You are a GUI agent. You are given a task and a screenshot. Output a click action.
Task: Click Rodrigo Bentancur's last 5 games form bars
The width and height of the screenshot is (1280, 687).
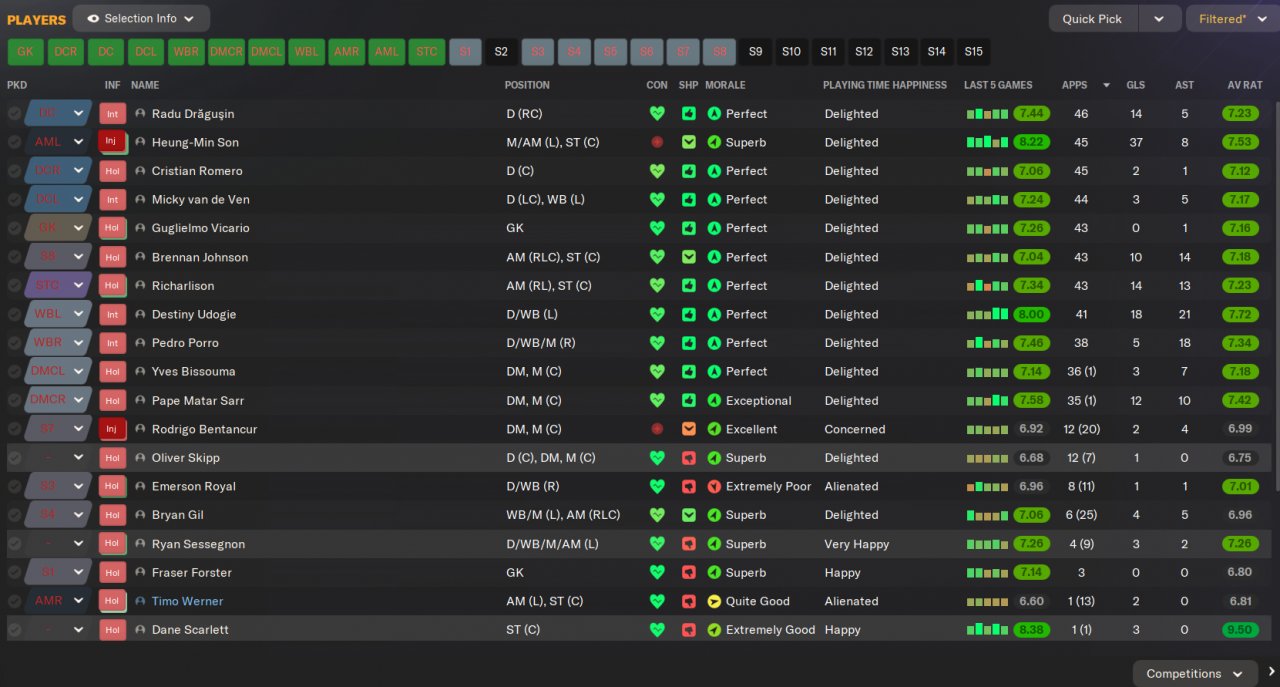tap(987, 429)
